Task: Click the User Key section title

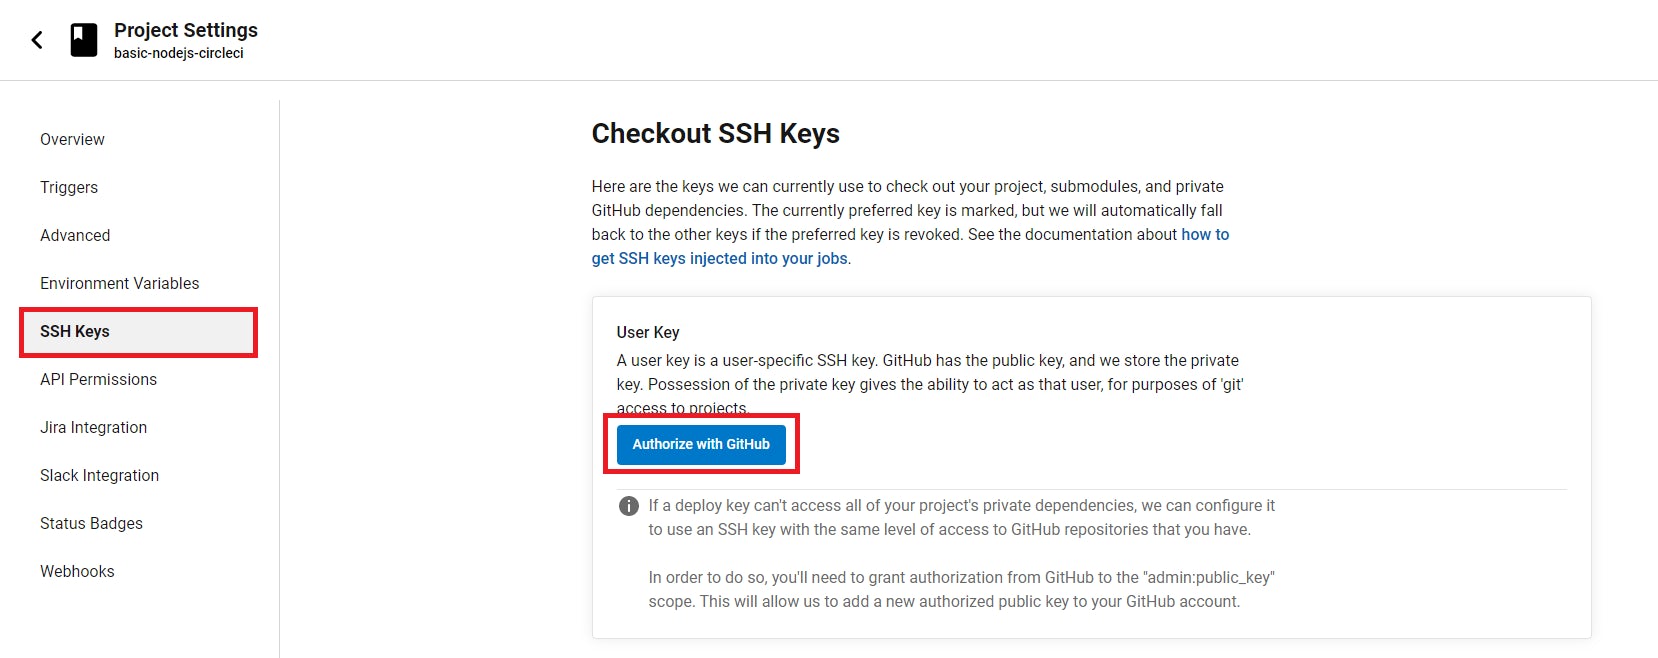Action: click(646, 332)
